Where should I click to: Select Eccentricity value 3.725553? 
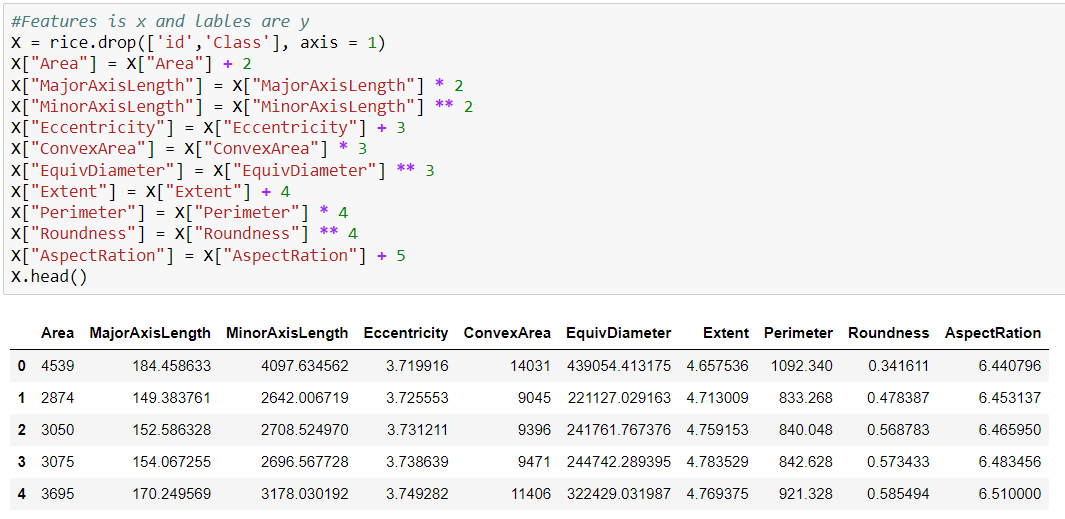[418, 398]
